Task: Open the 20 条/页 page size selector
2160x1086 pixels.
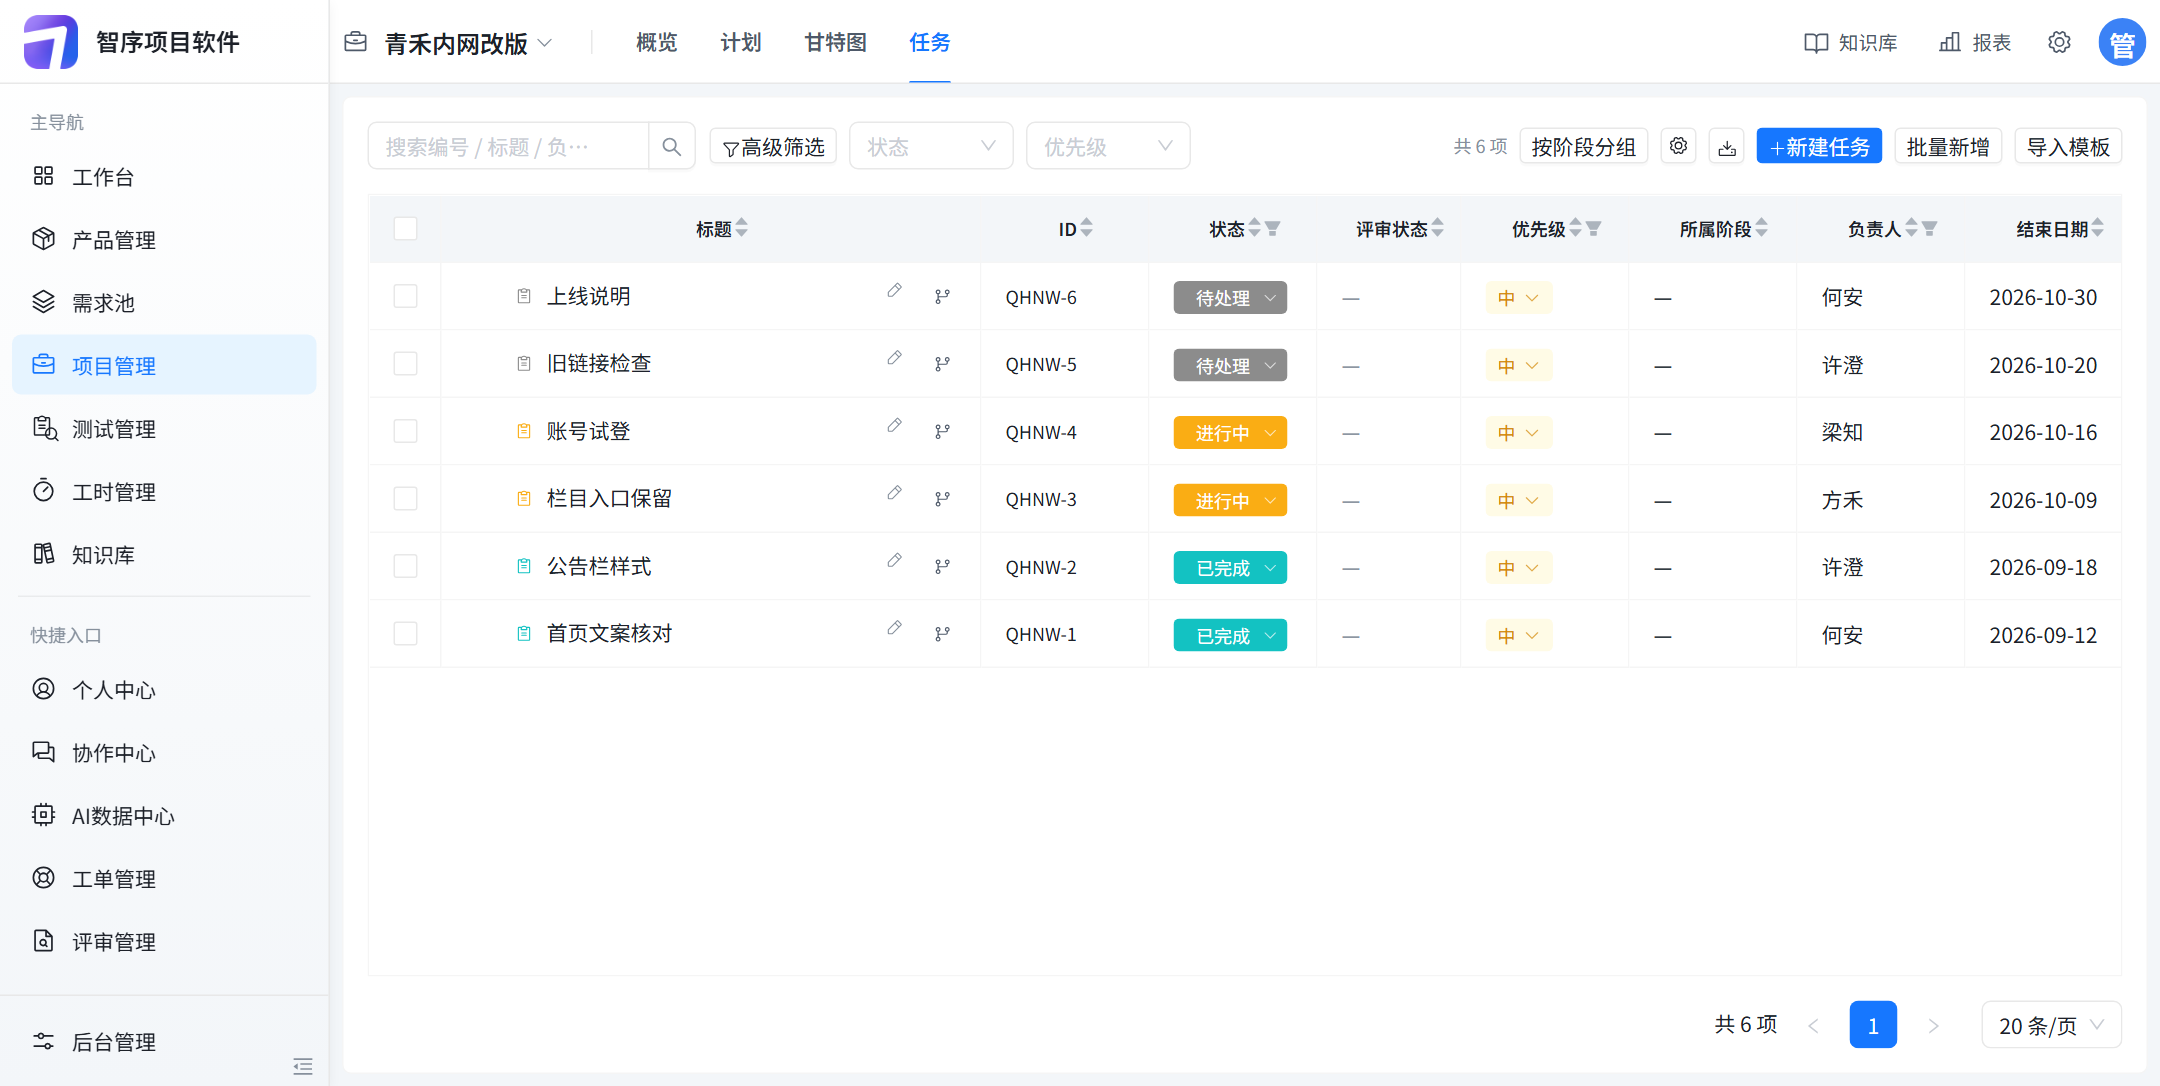Action: point(2051,1025)
